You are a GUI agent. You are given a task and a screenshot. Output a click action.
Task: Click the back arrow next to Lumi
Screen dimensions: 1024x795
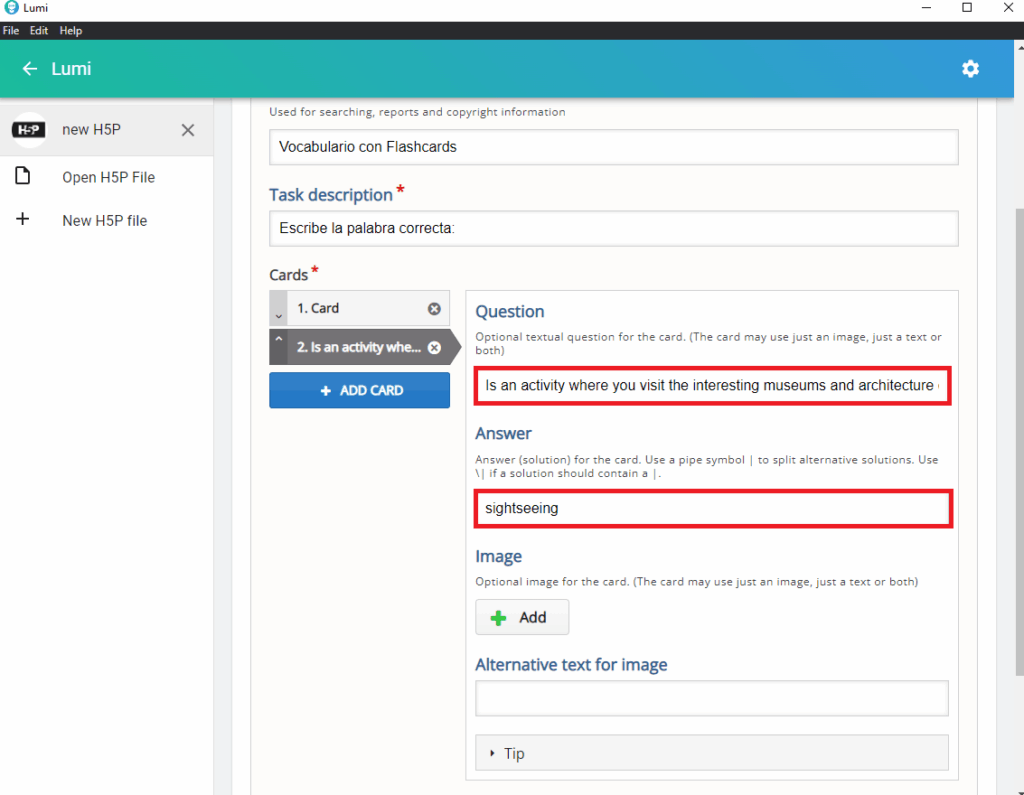click(x=30, y=69)
